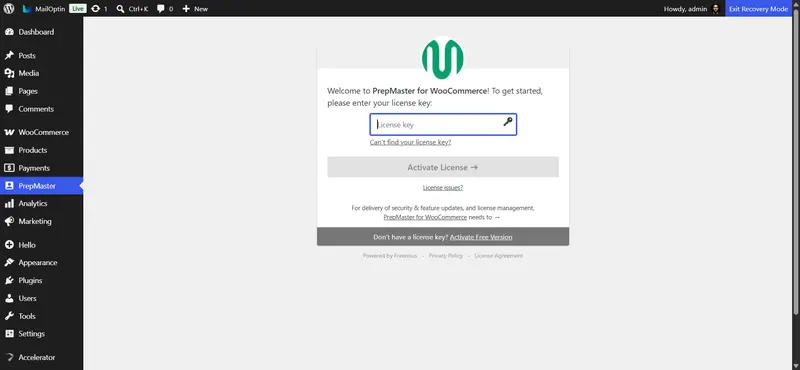
Task: Open the Powered by Freemius link
Action: (390, 256)
